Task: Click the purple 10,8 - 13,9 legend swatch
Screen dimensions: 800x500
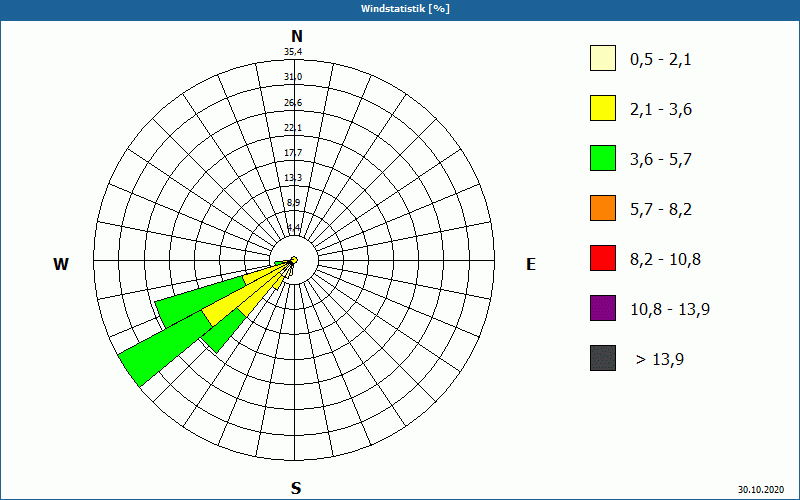Action: click(x=603, y=308)
